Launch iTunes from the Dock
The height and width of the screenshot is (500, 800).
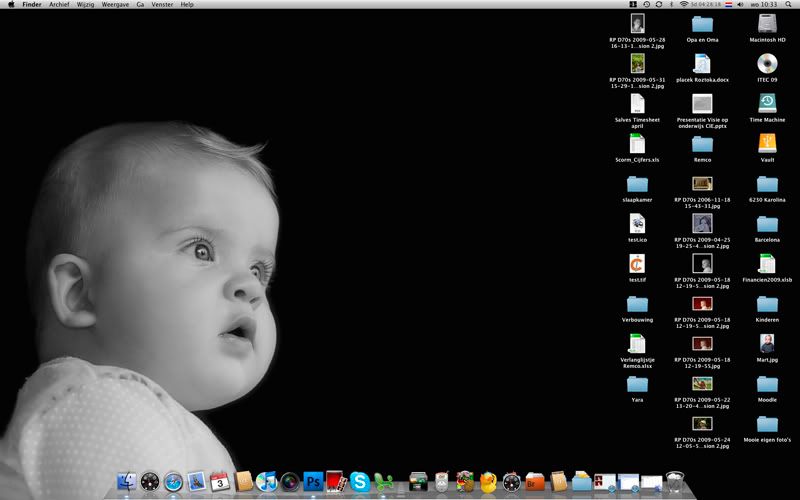(x=266, y=482)
